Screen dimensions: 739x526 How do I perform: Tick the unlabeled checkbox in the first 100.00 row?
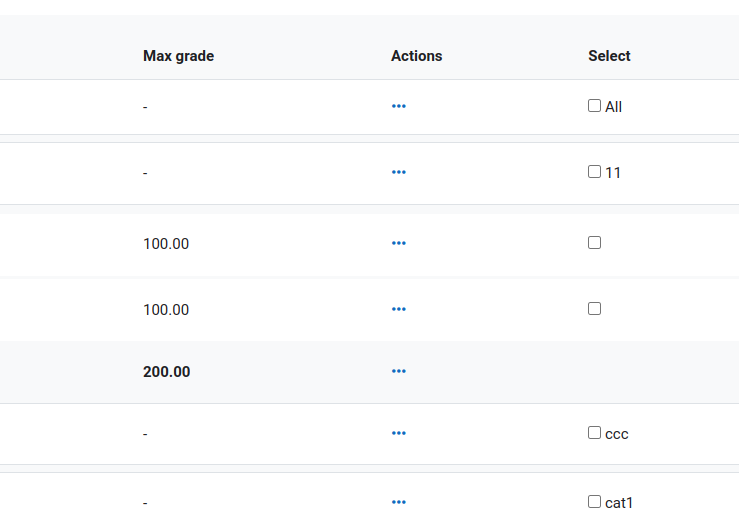tap(594, 243)
